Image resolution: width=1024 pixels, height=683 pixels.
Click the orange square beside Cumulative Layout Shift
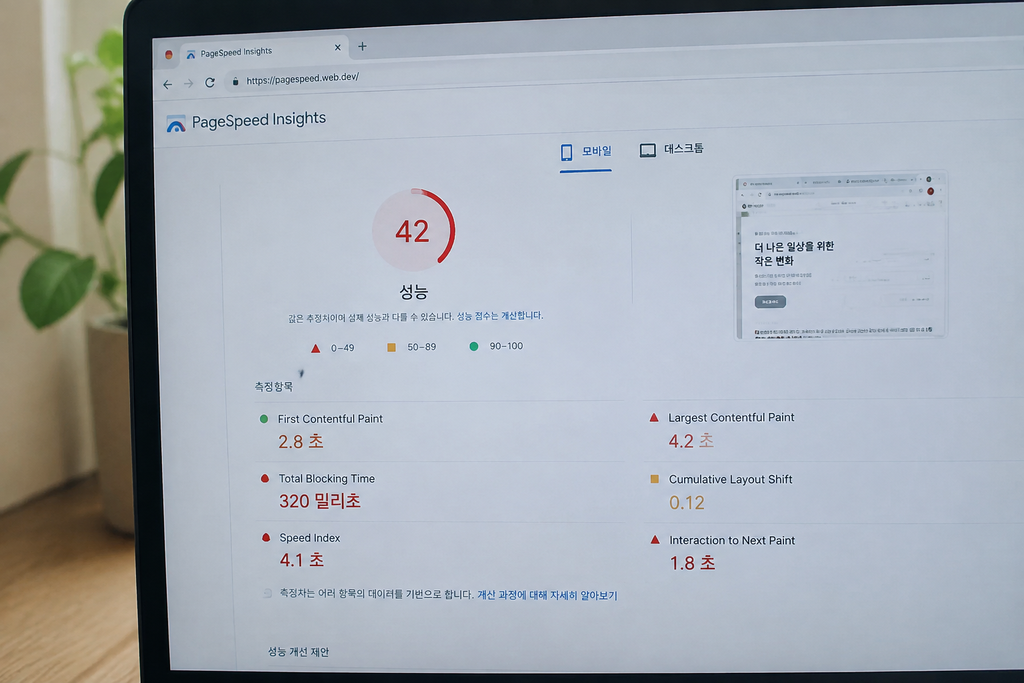pos(654,479)
